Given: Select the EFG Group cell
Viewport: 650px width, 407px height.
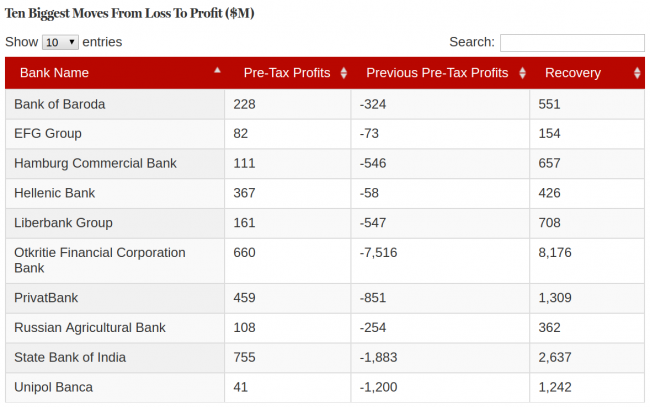Looking at the screenshot, I should tap(48, 134).
